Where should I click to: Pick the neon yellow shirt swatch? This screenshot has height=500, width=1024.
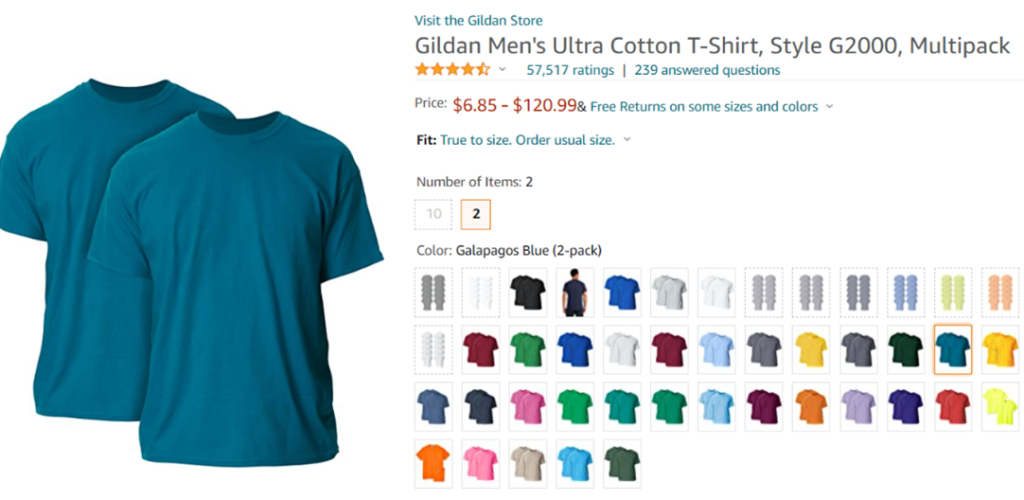(1000, 407)
